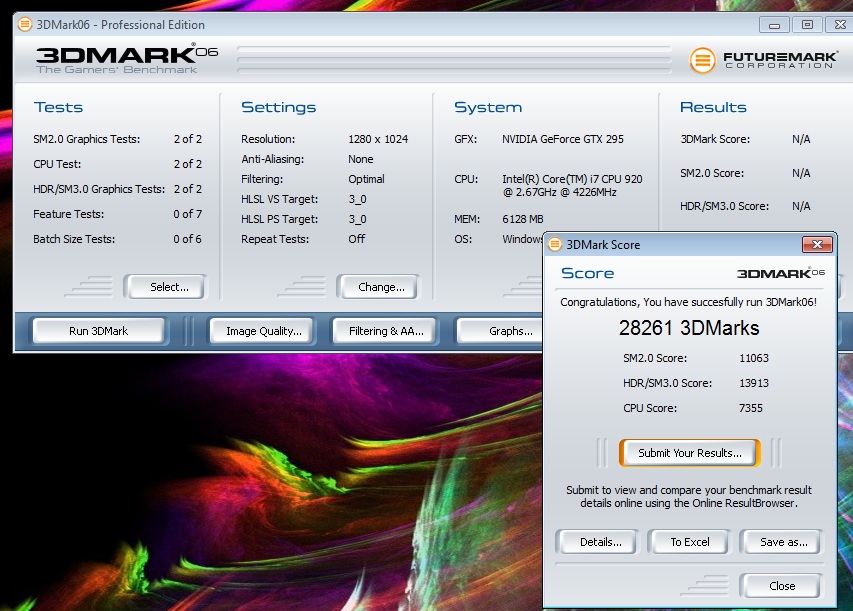Click the "Tests" section heading
This screenshot has width=853, height=611.
58,107
